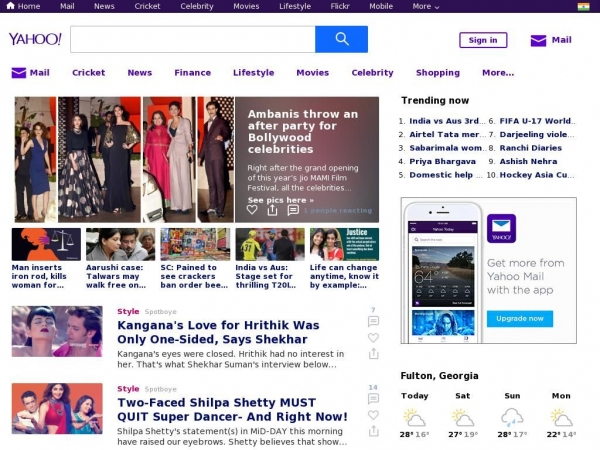Like the Shilpa Shetty article

coord(373,415)
